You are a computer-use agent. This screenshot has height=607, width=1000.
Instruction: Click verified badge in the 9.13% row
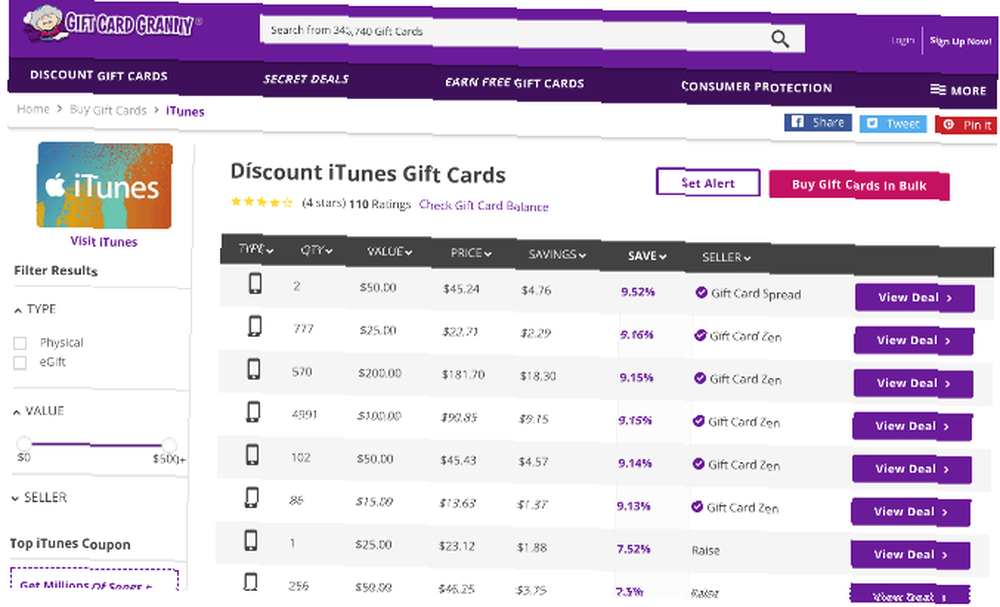[x=697, y=506]
